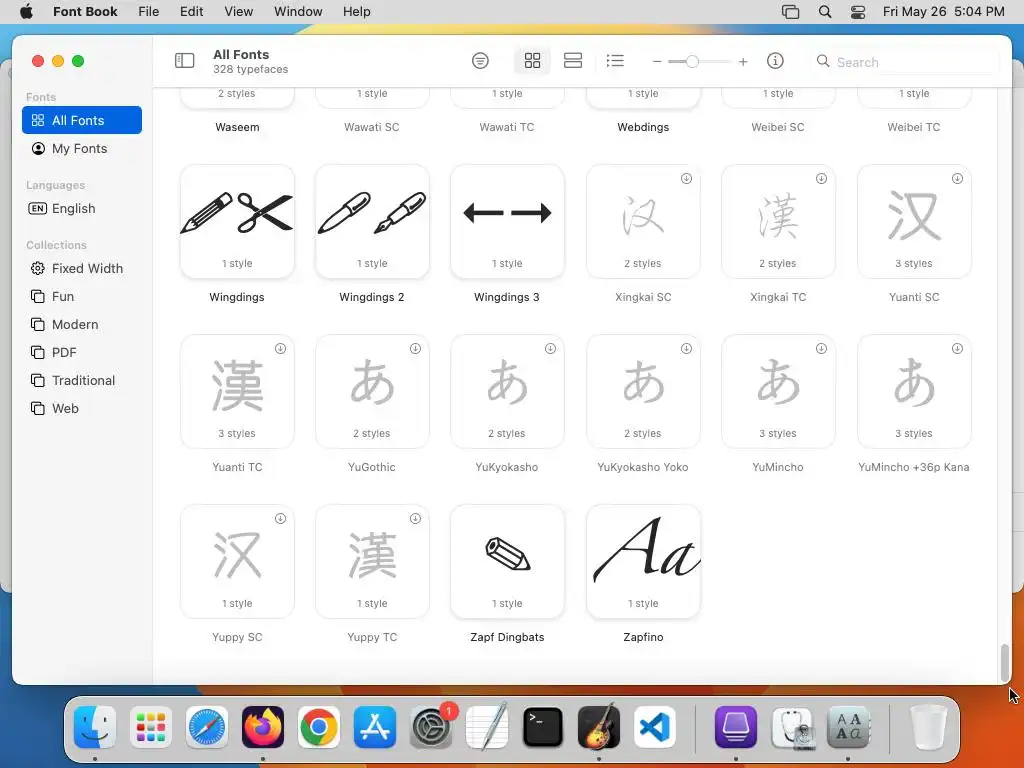Download the YuMincho +36p Kana font
Image resolution: width=1024 pixels, height=768 pixels.
pyautogui.click(x=957, y=349)
